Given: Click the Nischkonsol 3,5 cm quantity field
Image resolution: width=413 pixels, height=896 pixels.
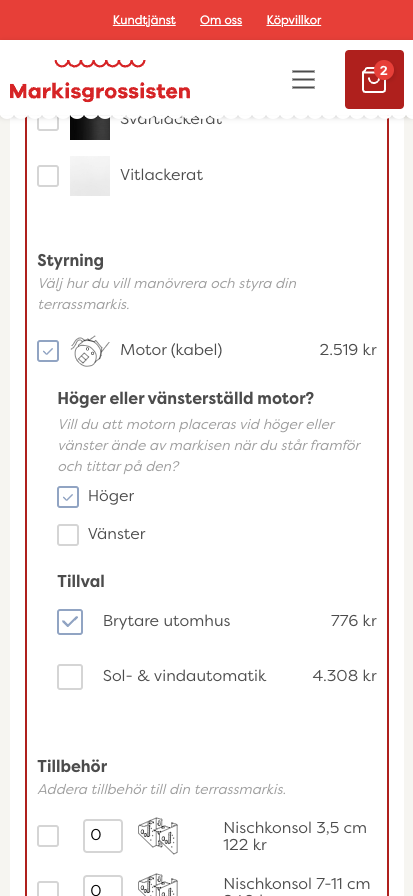Looking at the screenshot, I should (103, 836).
